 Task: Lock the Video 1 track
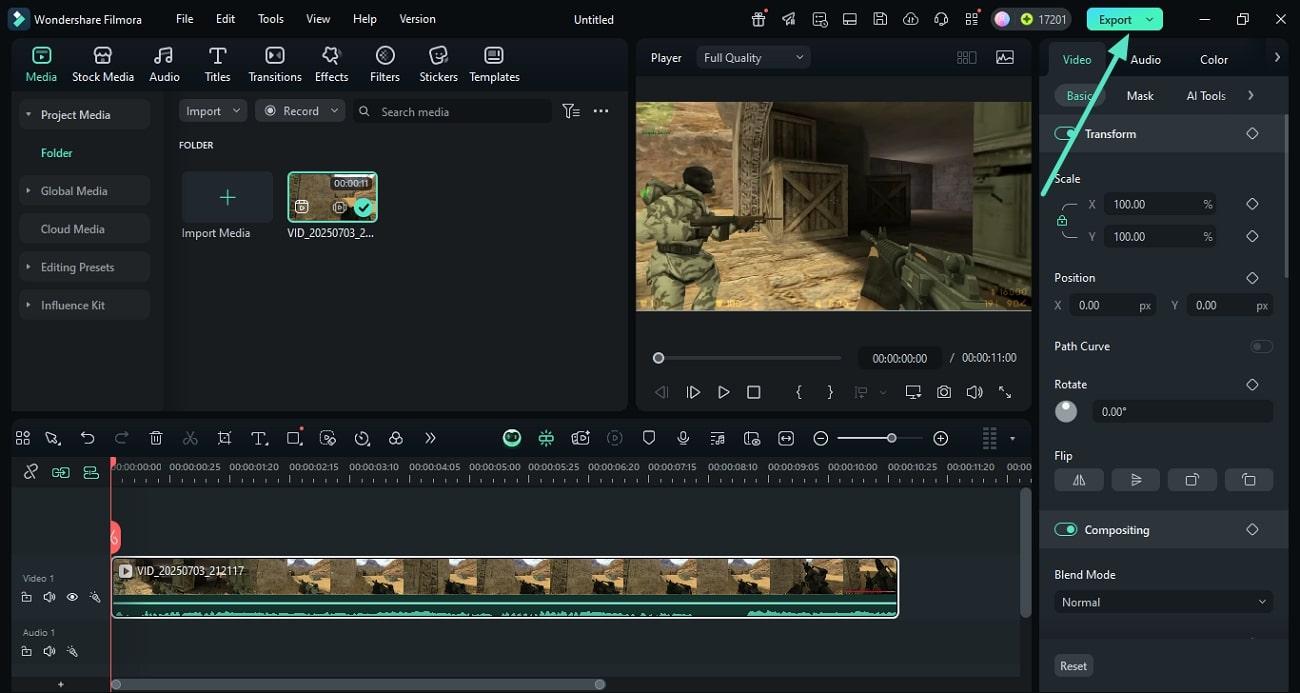26,597
